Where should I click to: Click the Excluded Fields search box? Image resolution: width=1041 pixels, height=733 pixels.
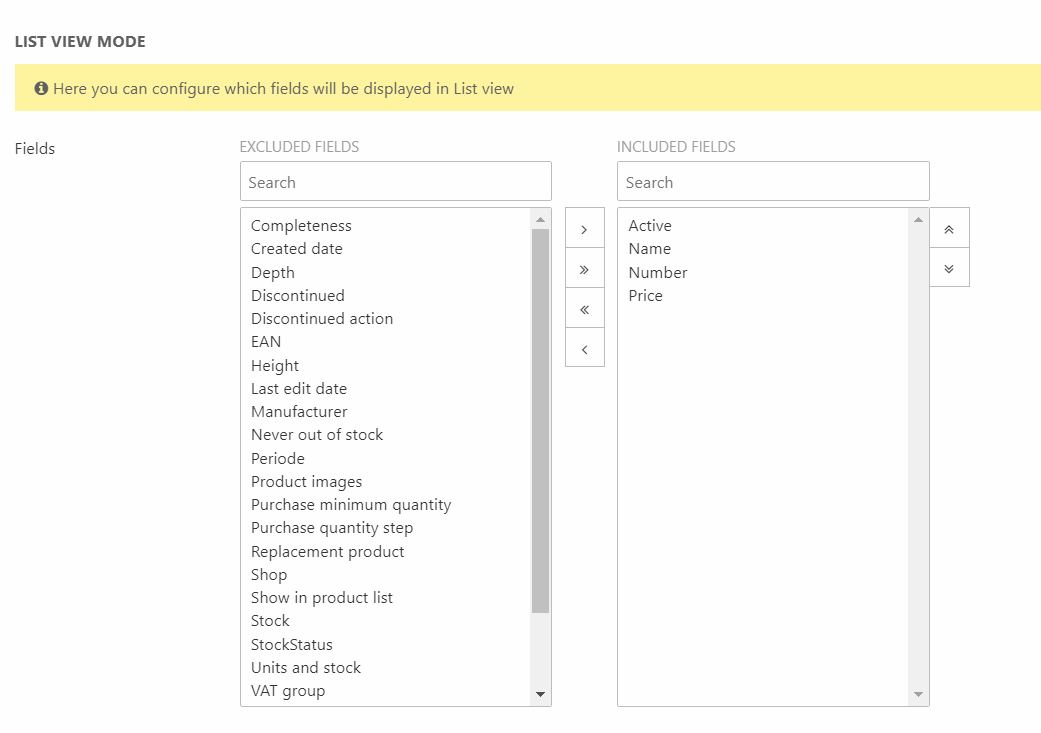(x=395, y=182)
